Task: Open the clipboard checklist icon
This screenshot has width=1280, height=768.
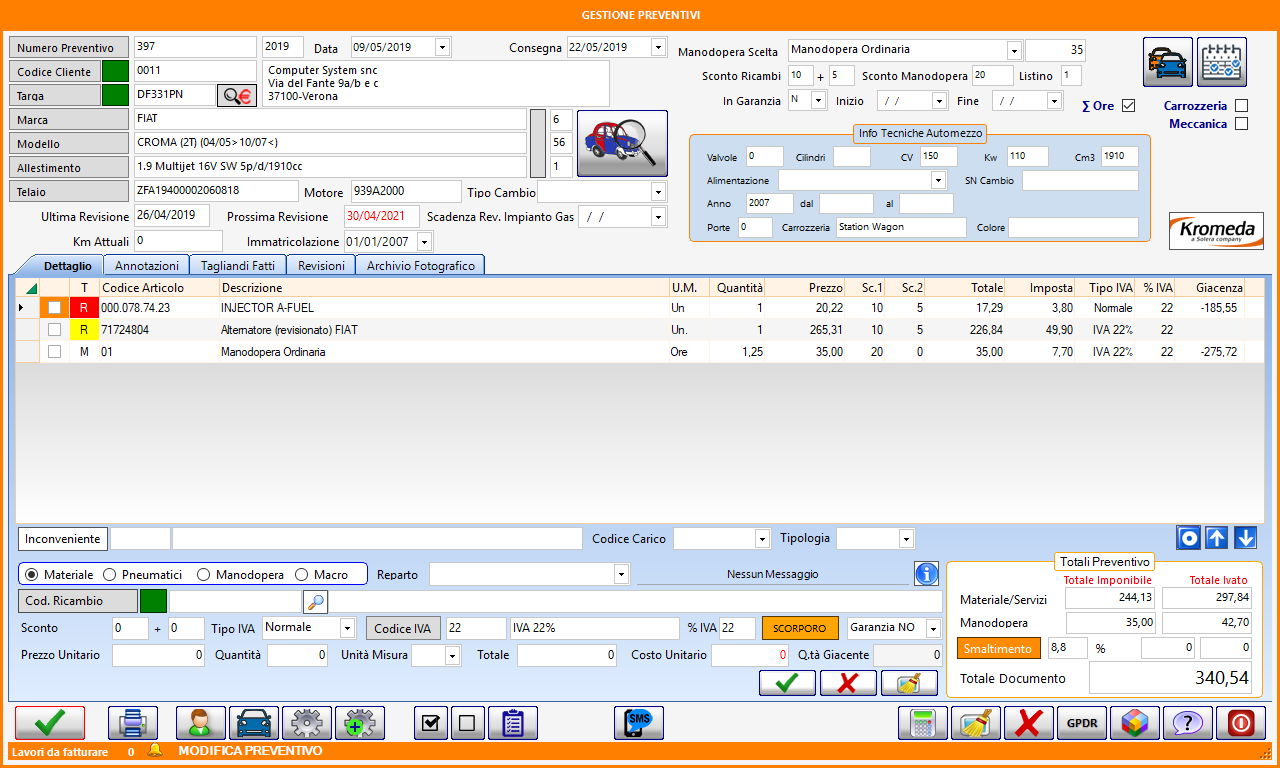Action: pos(513,722)
